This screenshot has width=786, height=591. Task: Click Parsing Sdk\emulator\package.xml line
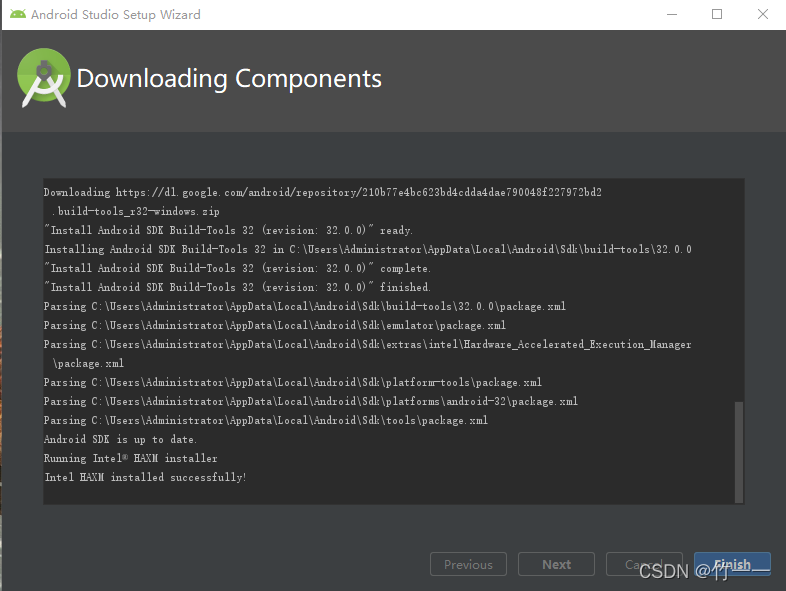[275, 325]
